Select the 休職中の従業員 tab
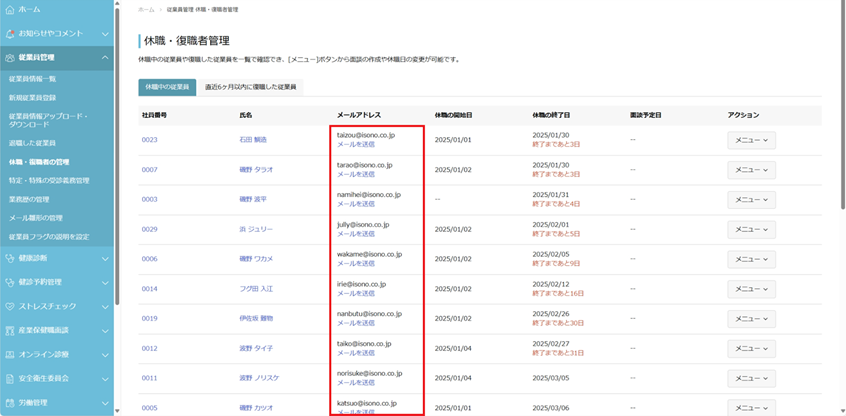 click(167, 87)
